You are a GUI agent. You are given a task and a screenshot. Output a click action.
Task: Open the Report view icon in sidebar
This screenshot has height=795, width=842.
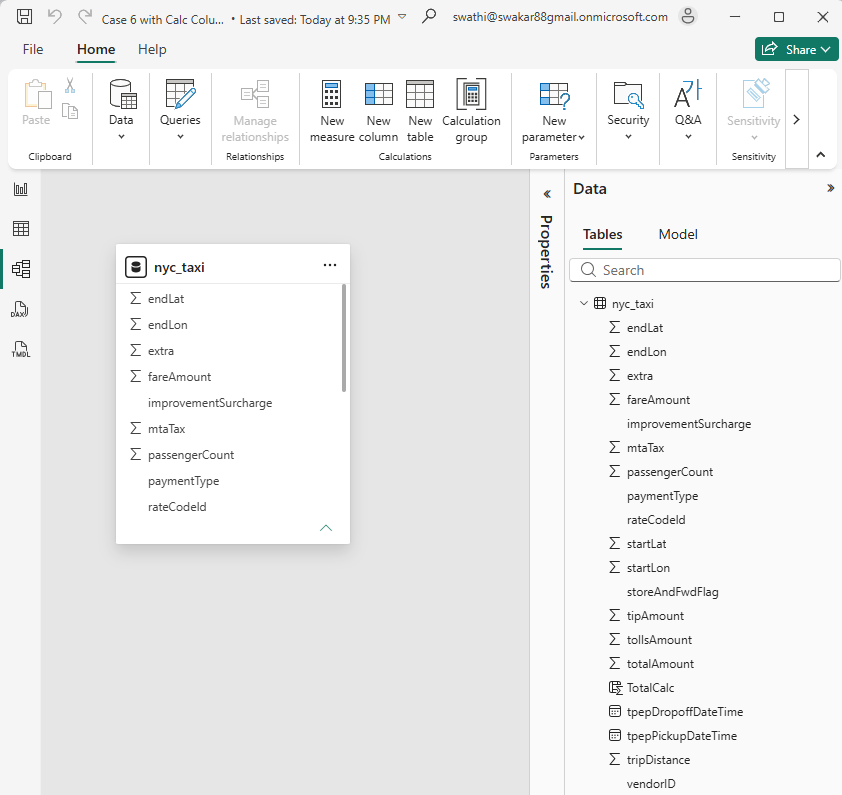pos(21,189)
